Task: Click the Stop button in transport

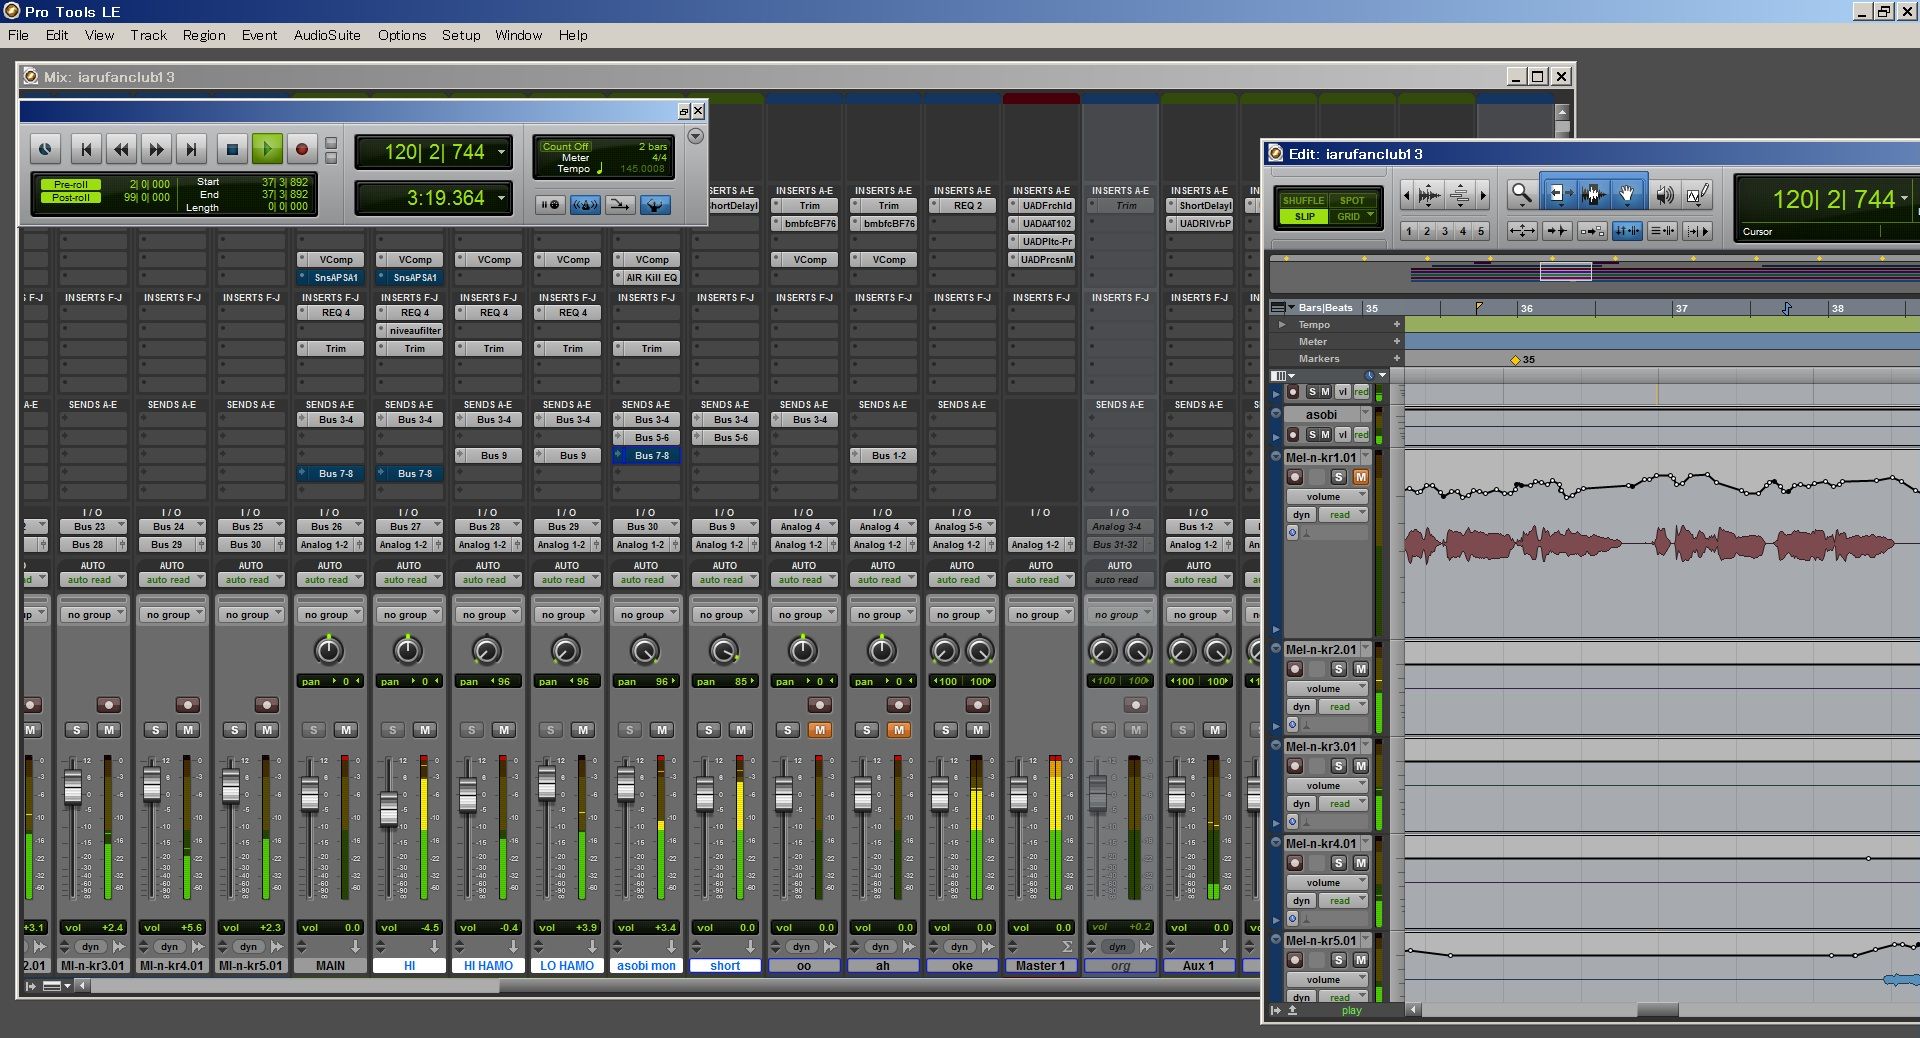Action: coord(232,150)
